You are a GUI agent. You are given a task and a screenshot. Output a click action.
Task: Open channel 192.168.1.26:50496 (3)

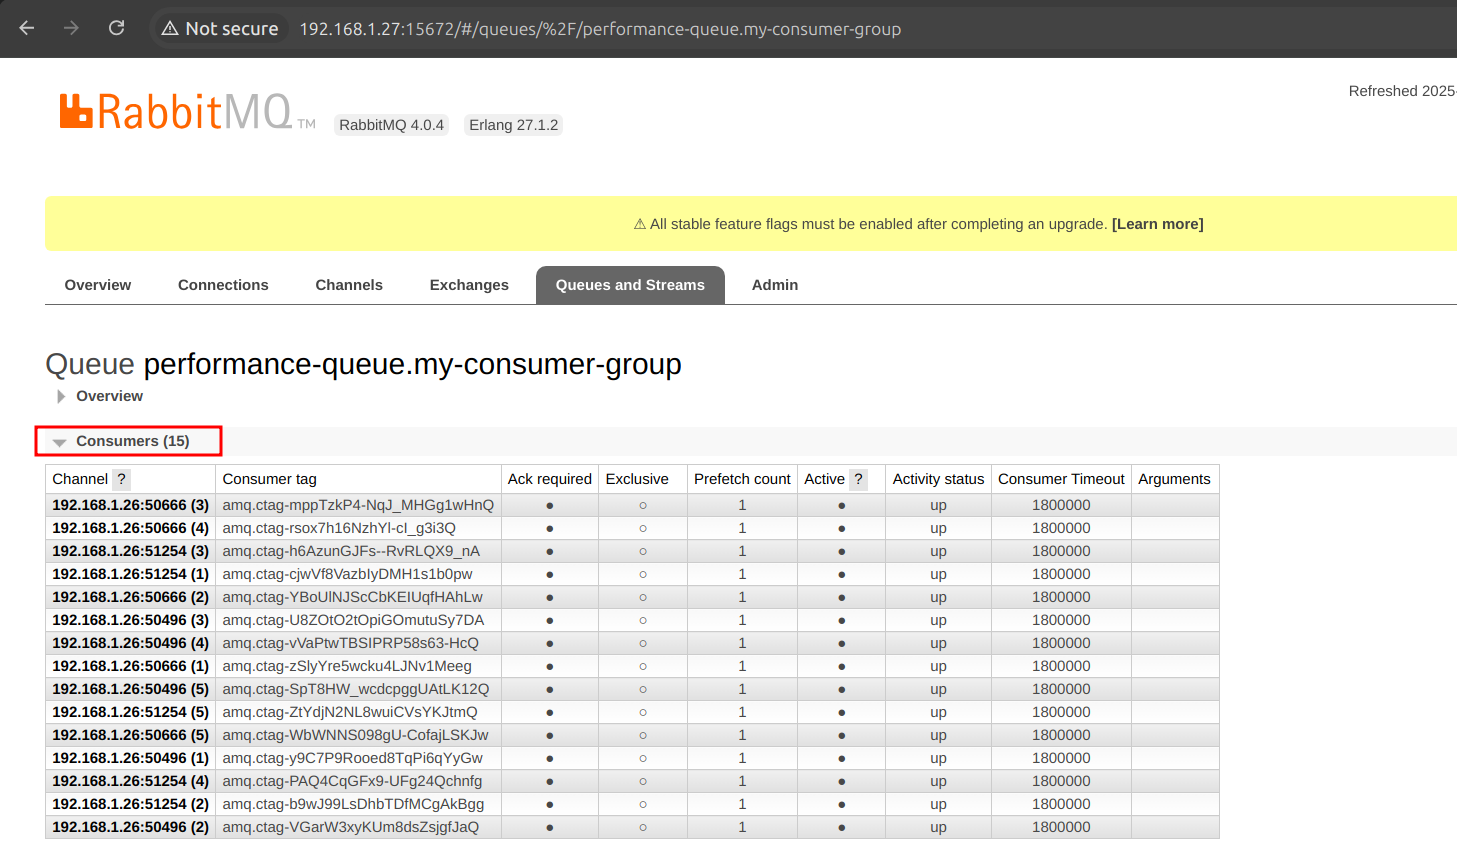[x=131, y=620]
